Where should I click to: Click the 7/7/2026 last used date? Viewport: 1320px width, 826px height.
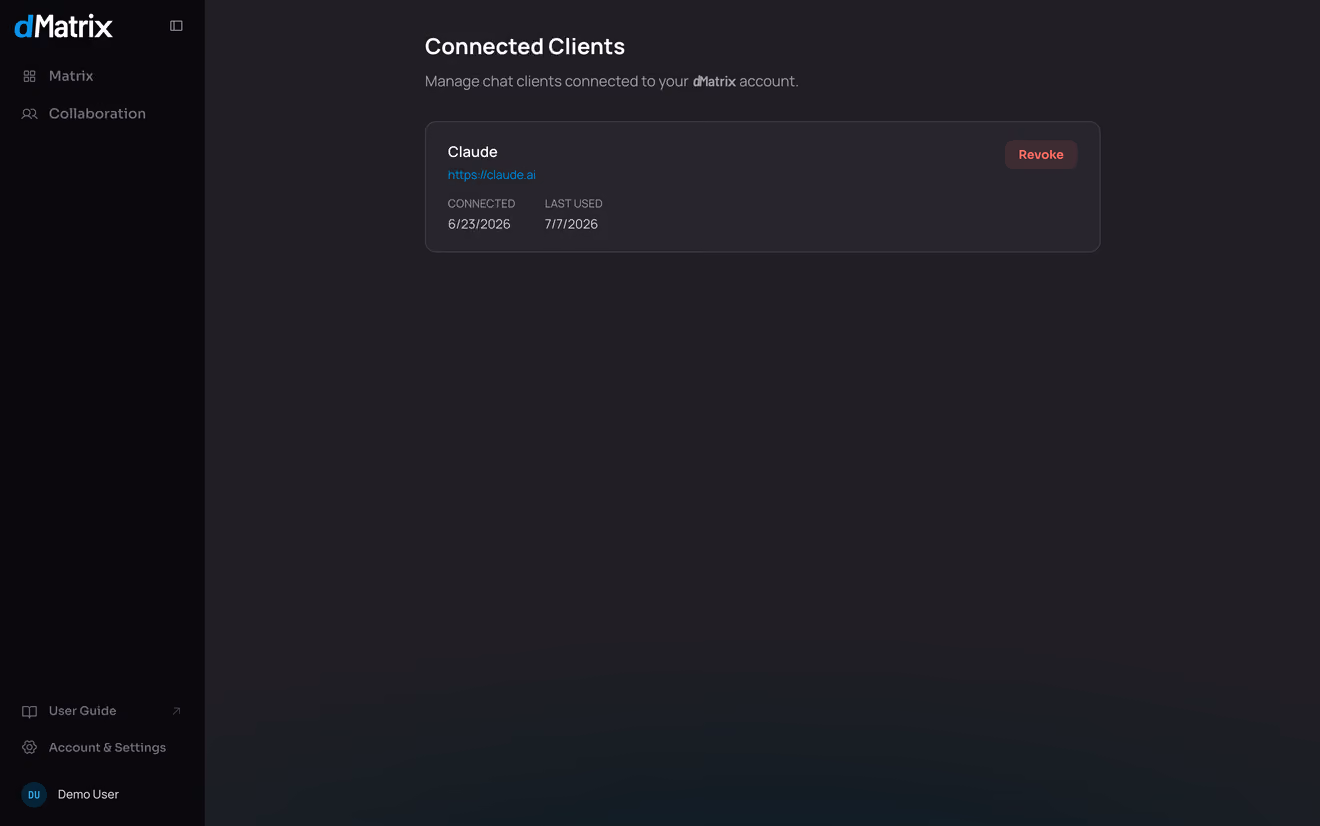tap(572, 224)
